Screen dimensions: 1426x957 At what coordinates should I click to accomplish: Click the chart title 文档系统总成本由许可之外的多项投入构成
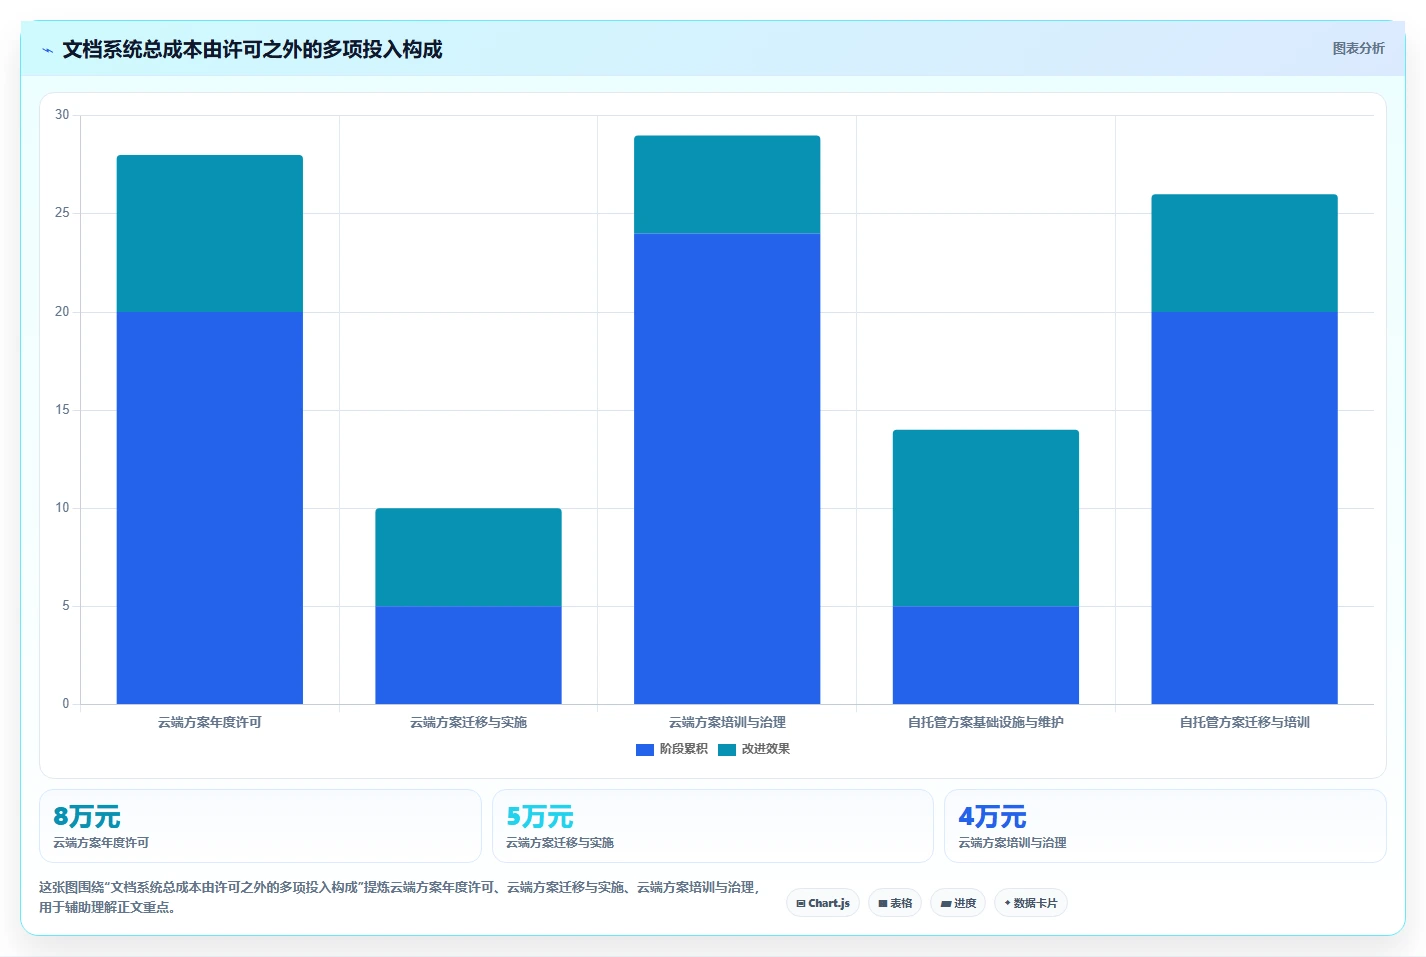(x=252, y=50)
